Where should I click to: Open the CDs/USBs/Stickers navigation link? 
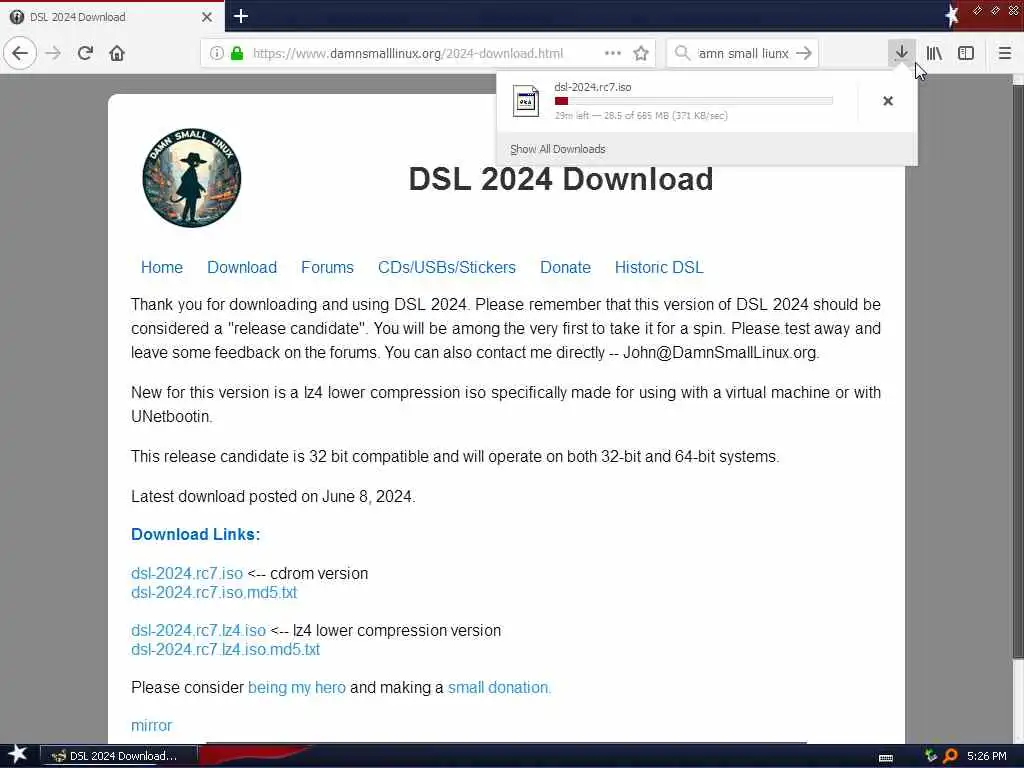[447, 267]
